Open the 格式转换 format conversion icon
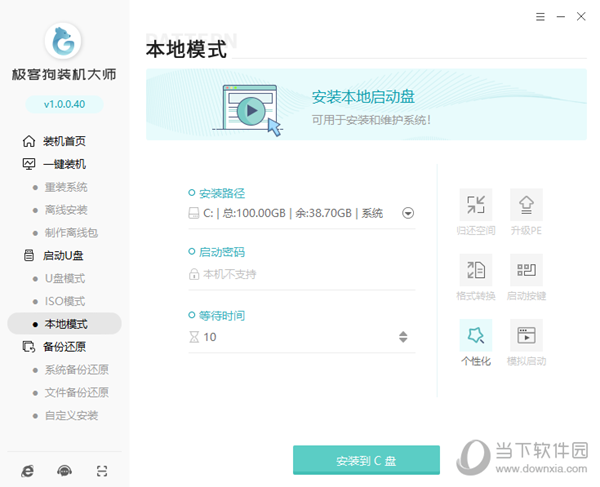This screenshot has width=600, height=487. 476,270
